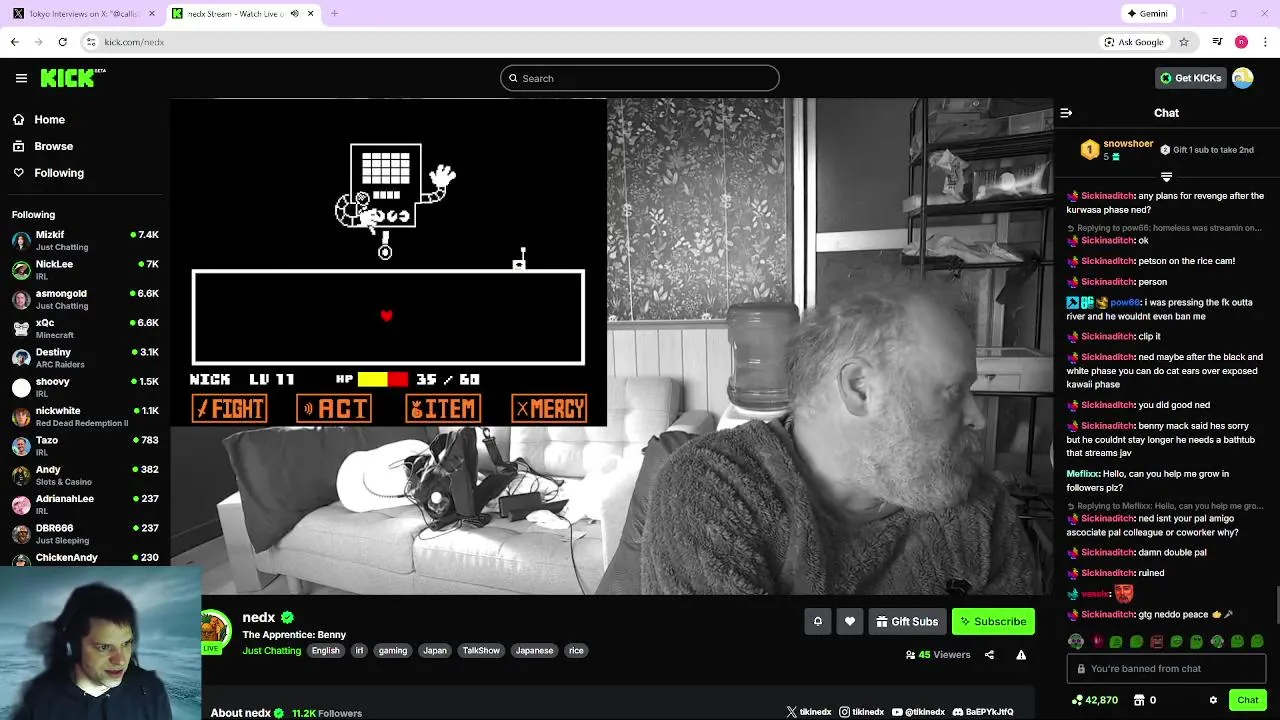Open chat settings gear icon
The image size is (1280, 720).
click(x=1213, y=700)
